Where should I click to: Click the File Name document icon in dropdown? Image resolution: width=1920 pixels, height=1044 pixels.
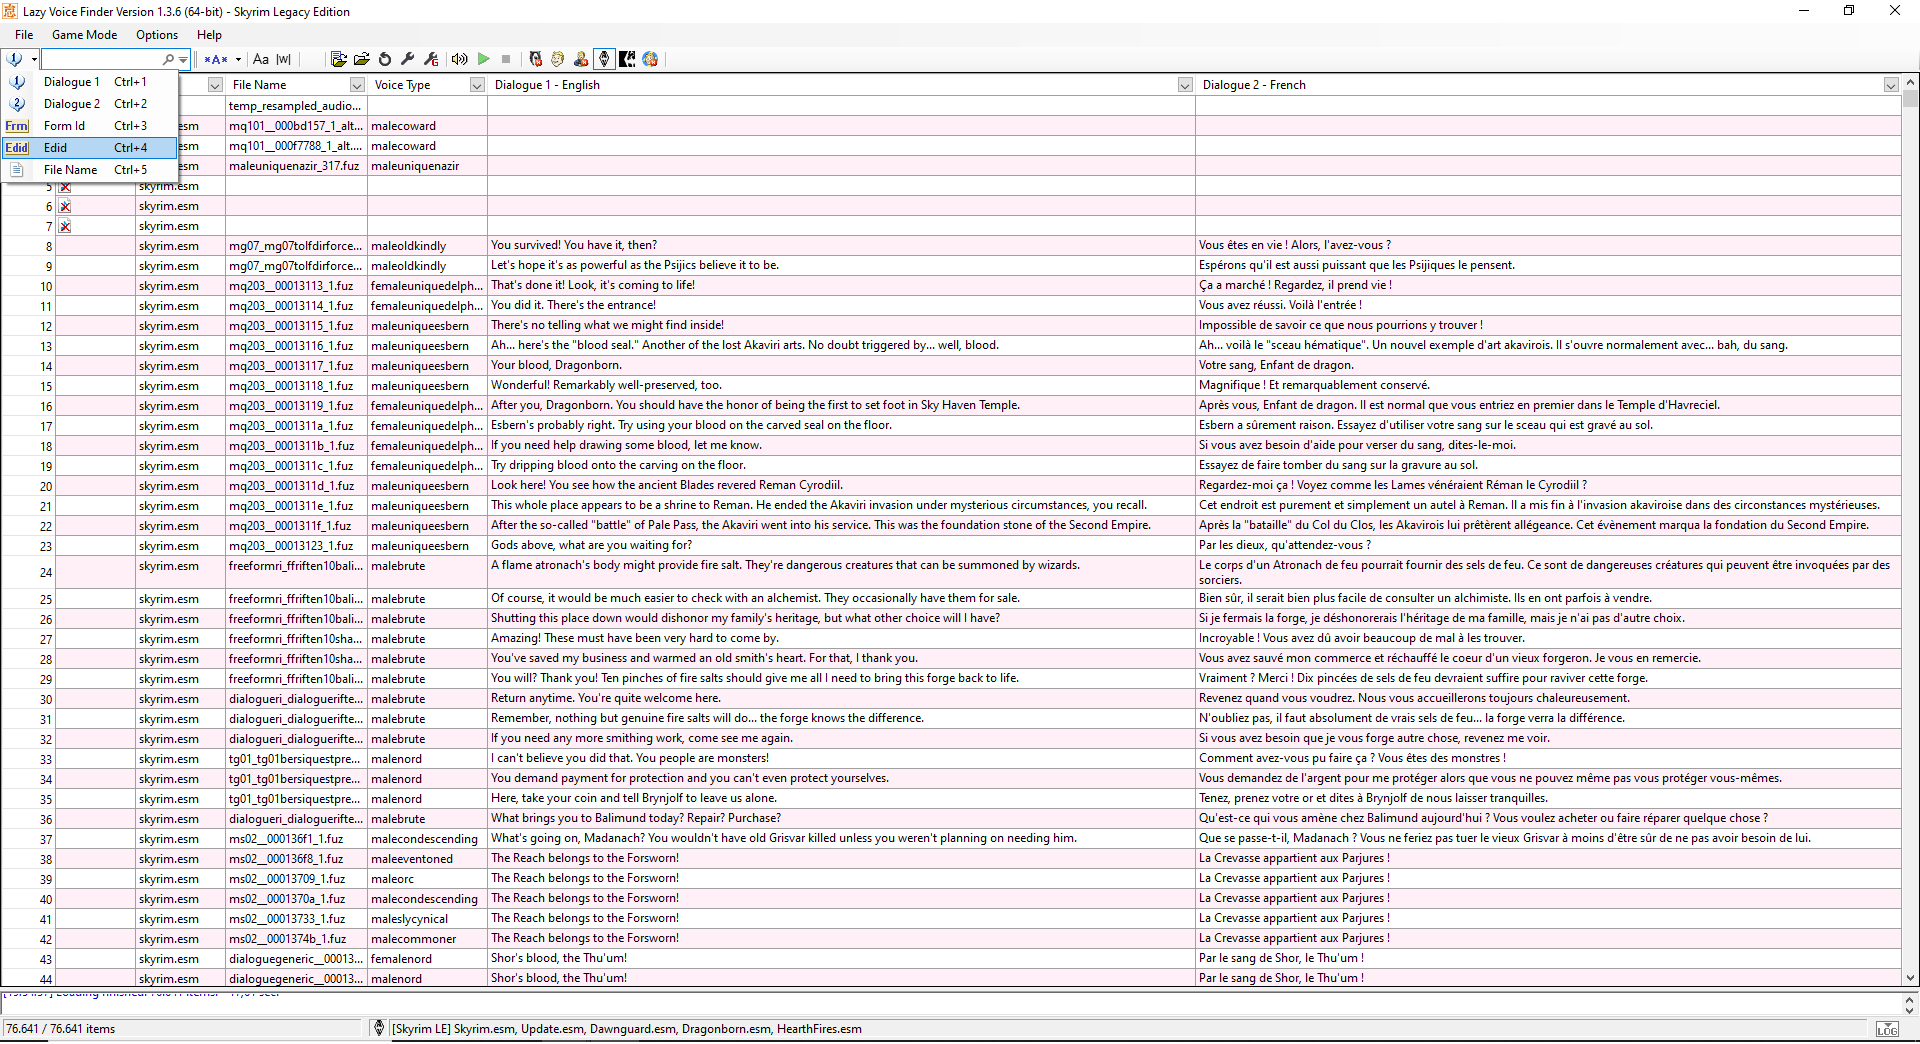(17, 170)
